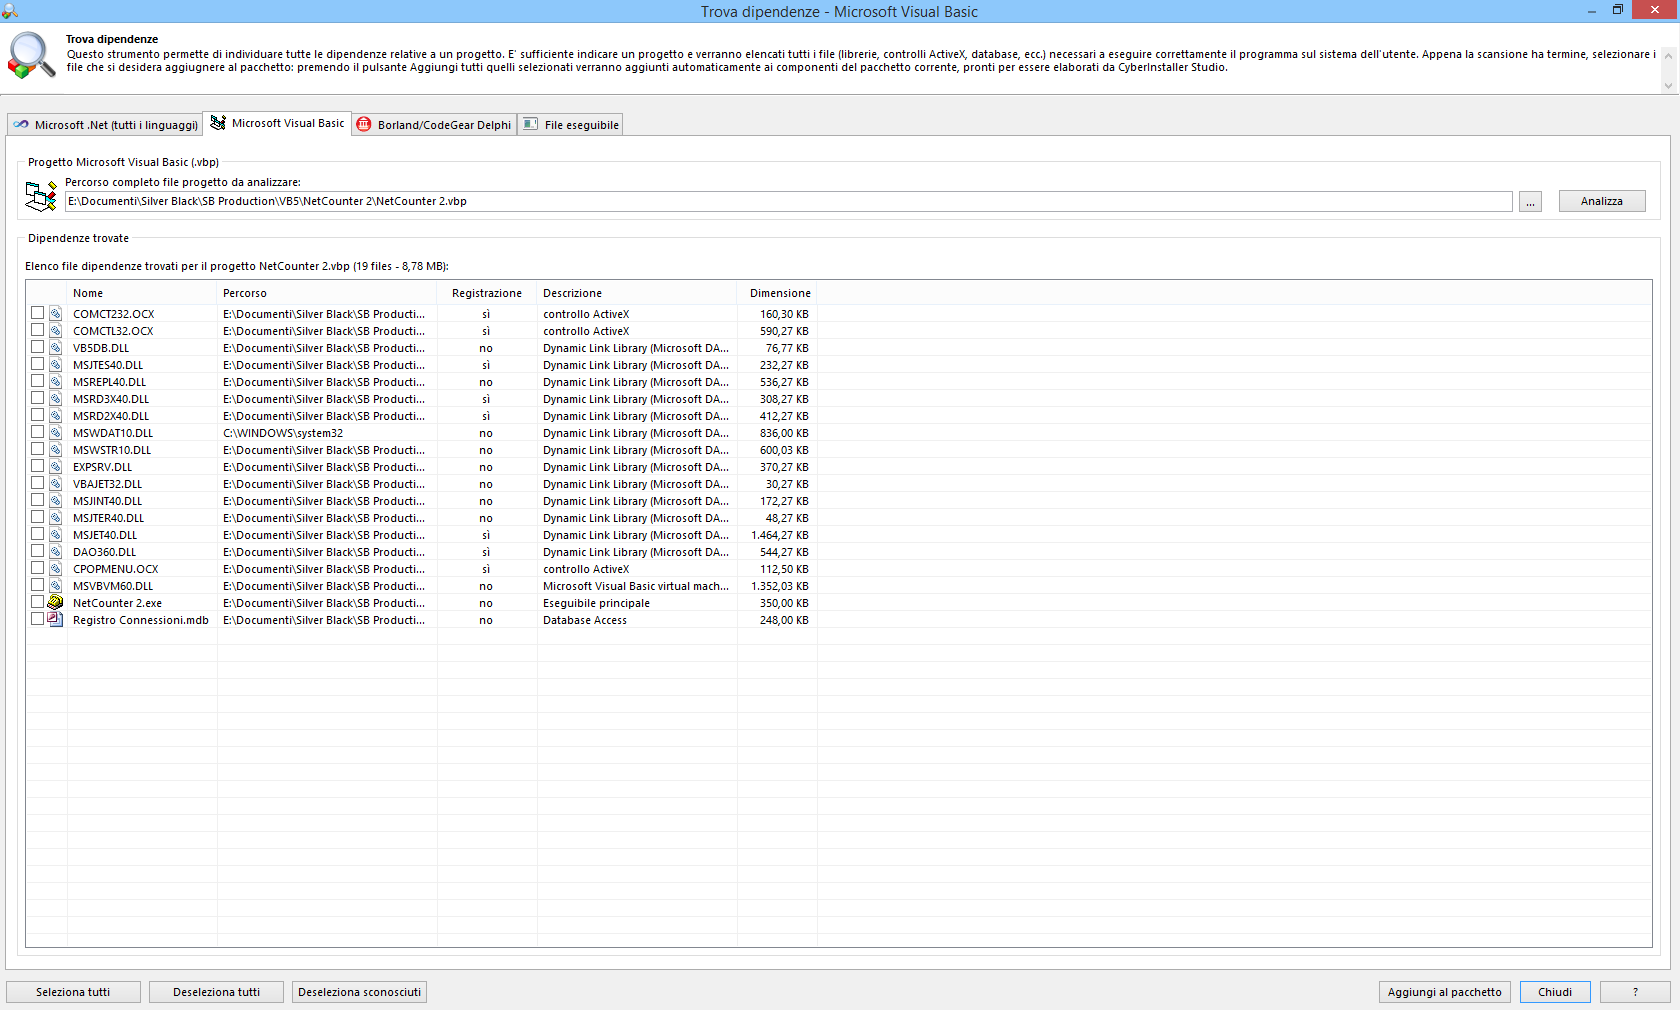Click the project file path input field
Image resolution: width=1680 pixels, height=1010 pixels.
(788, 201)
